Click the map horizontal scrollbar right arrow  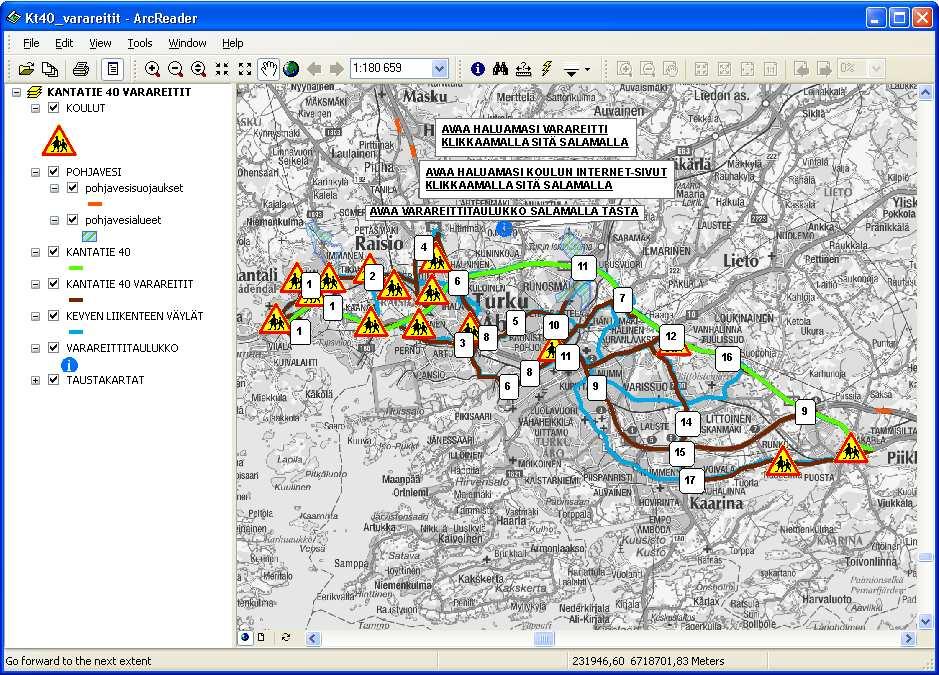(x=909, y=638)
